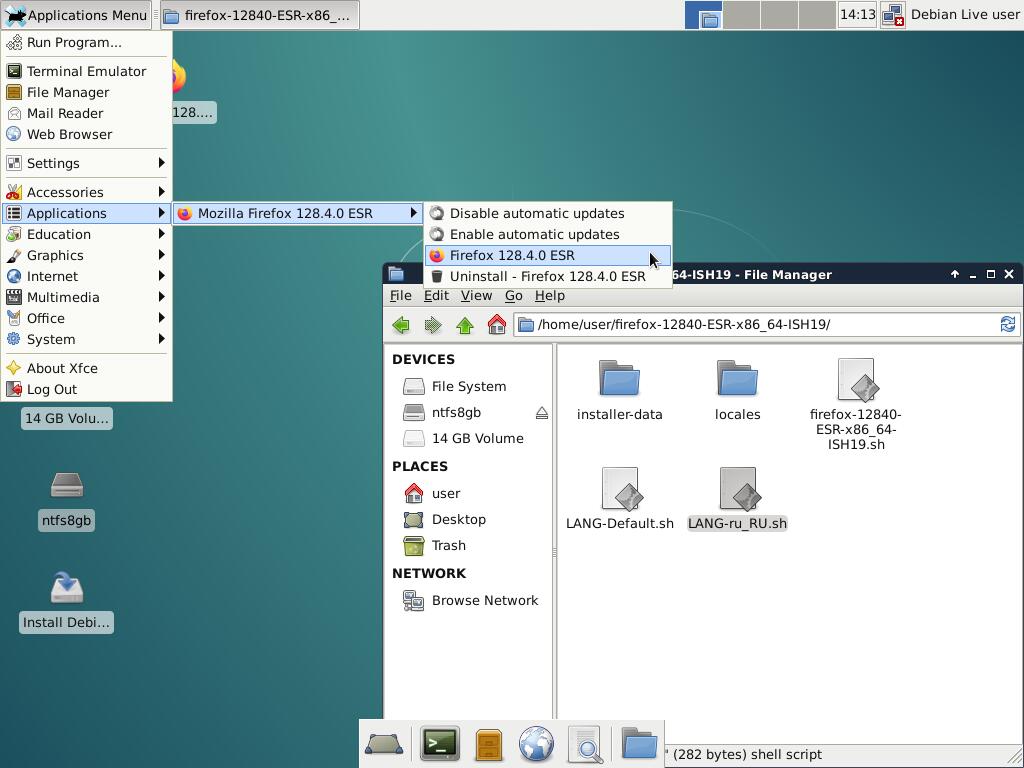Click the network status tray icon
The height and width of the screenshot is (768, 1024).
click(893, 15)
